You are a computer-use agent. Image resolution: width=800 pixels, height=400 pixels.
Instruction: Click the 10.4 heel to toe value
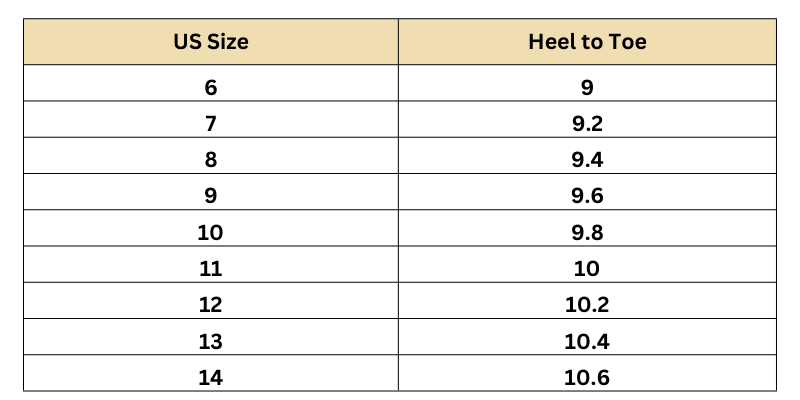coord(587,342)
